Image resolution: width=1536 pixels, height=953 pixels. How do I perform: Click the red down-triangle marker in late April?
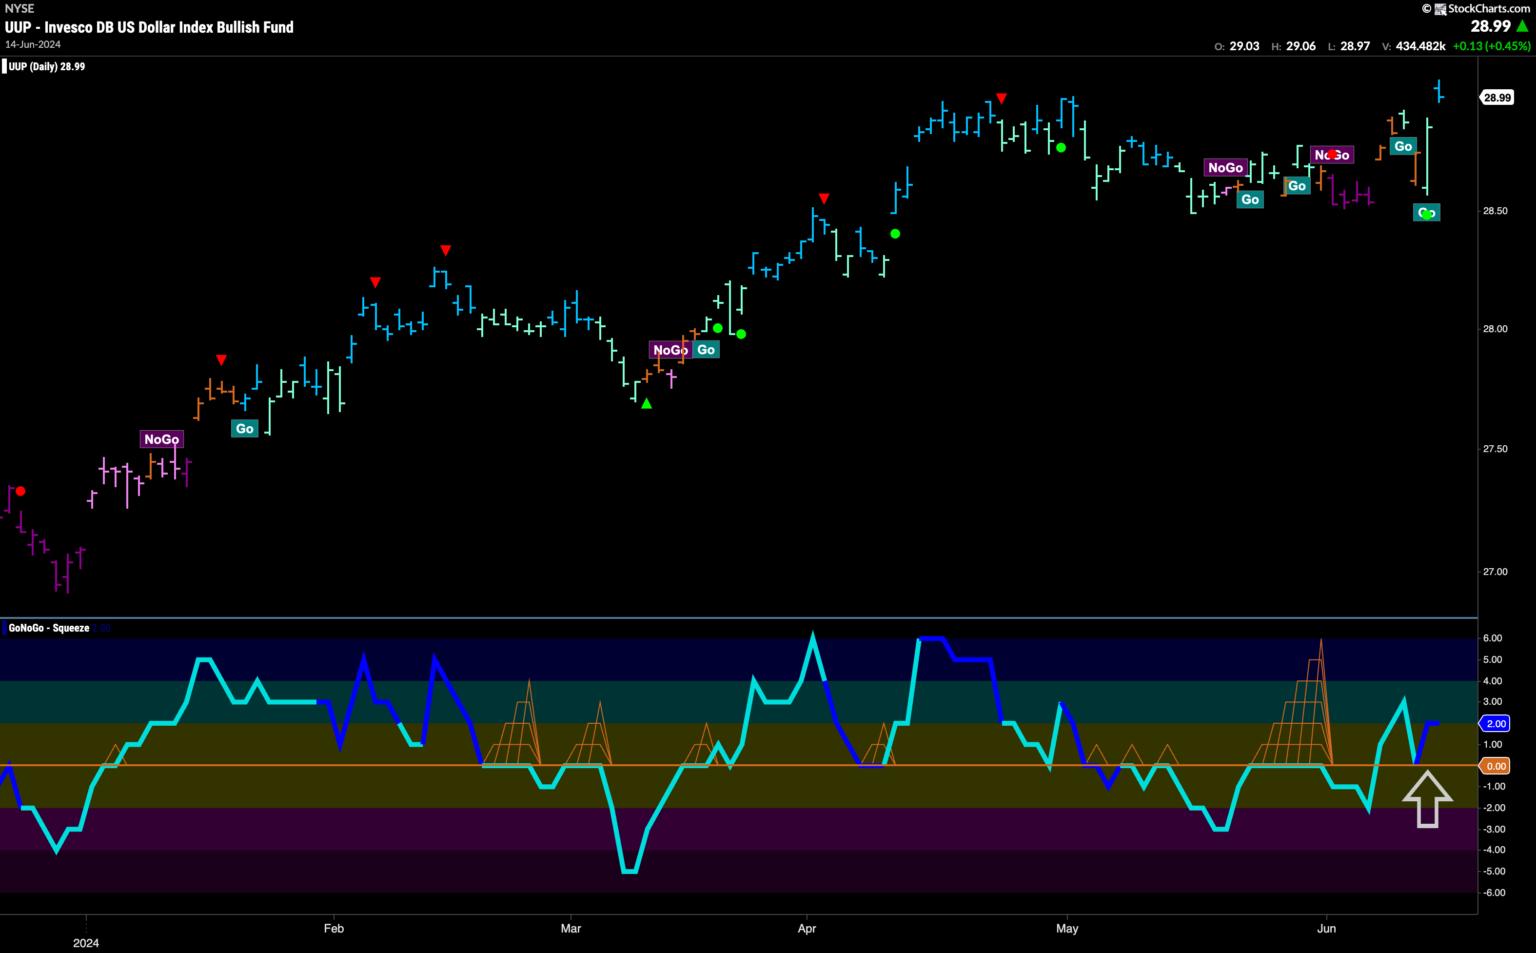point(1001,98)
